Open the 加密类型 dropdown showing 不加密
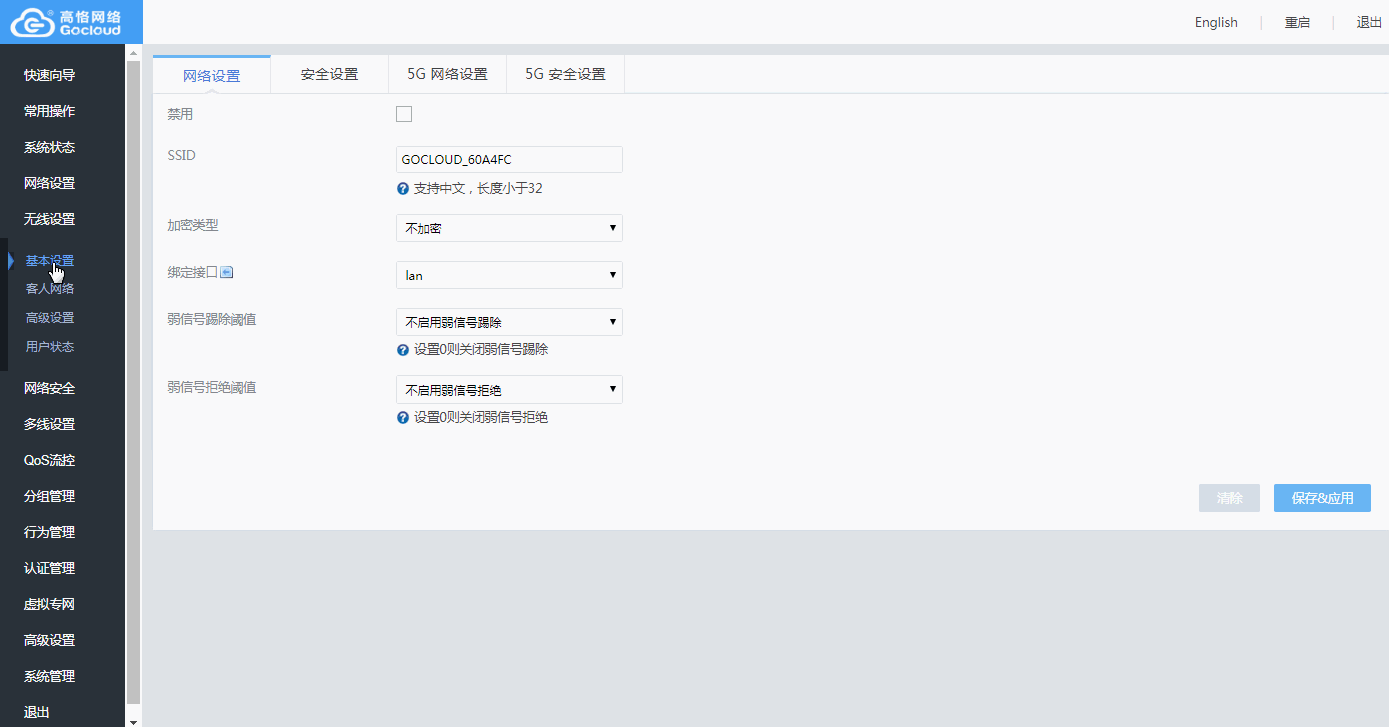 (x=509, y=228)
